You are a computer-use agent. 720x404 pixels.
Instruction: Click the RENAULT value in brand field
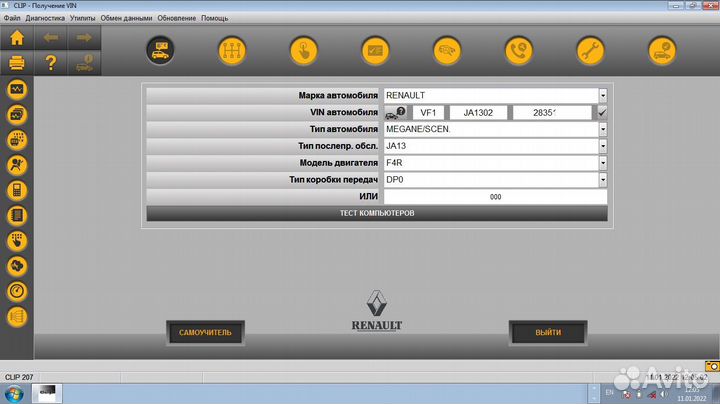(x=405, y=95)
